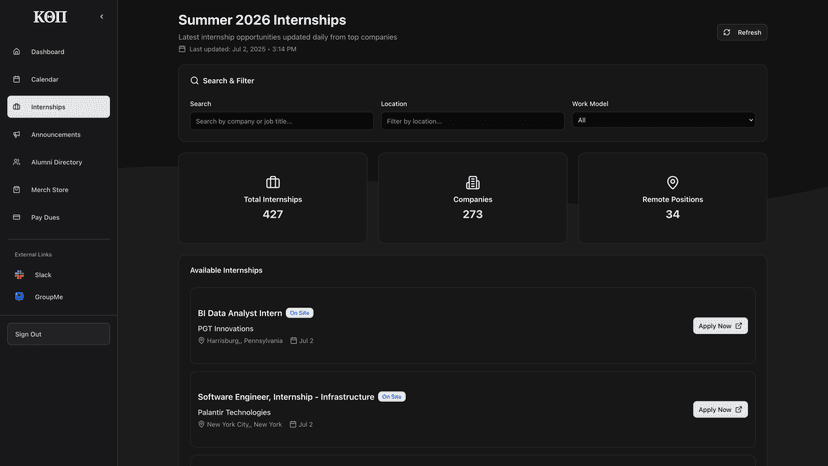Click the On Site badge on BI Data Analyst Intern
The image size is (828, 466).
coord(299,313)
